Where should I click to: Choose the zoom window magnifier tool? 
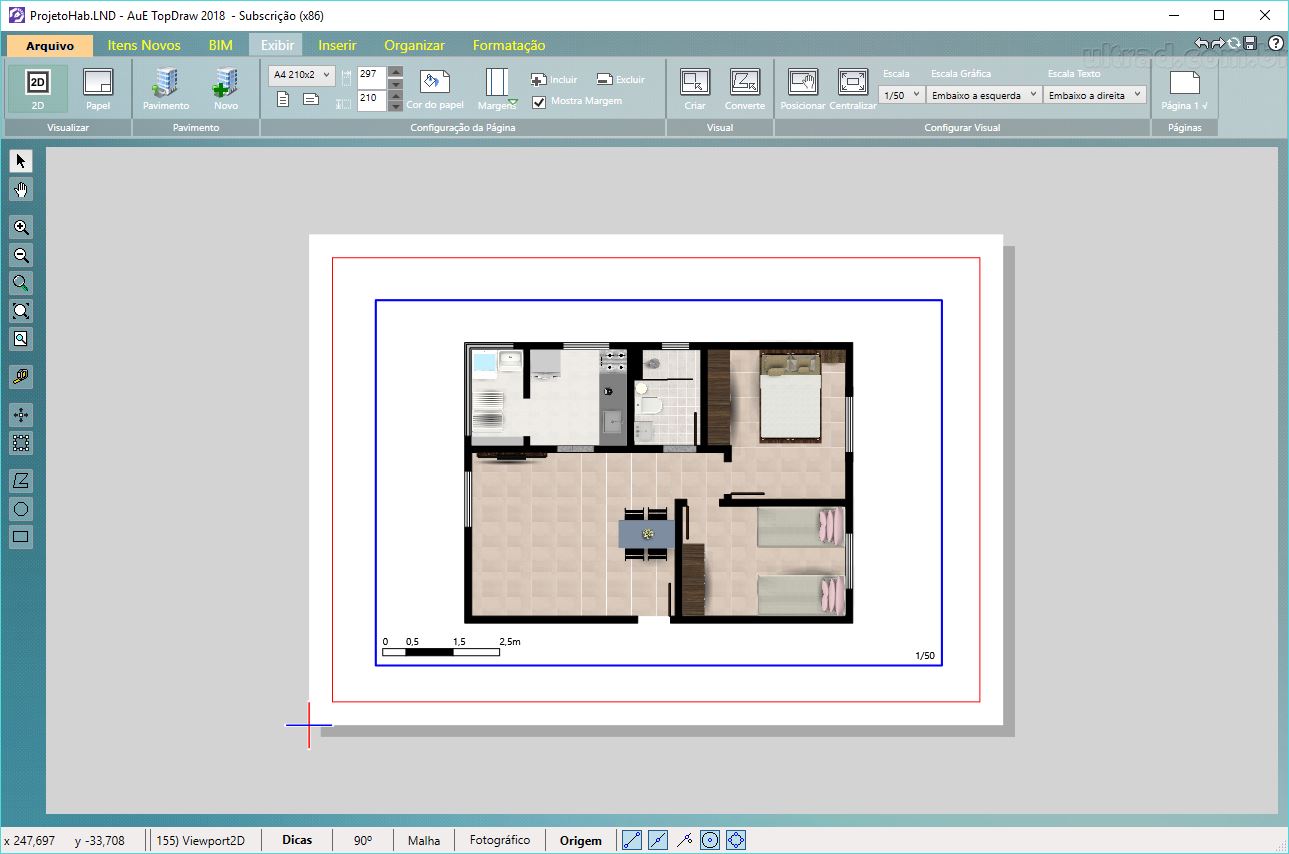21,283
